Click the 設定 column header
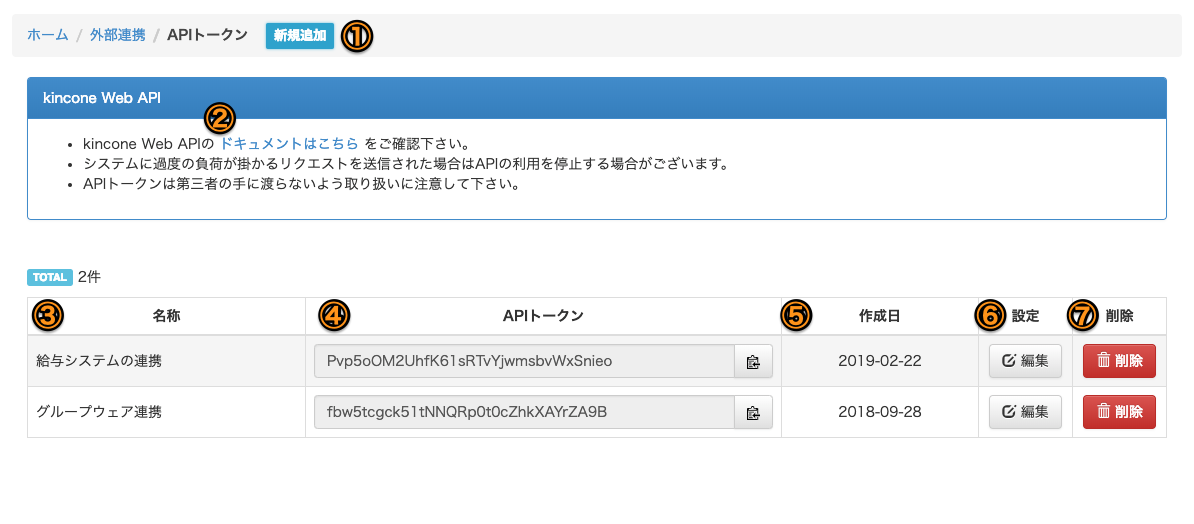Viewport: 1194px width, 524px height. click(1025, 316)
